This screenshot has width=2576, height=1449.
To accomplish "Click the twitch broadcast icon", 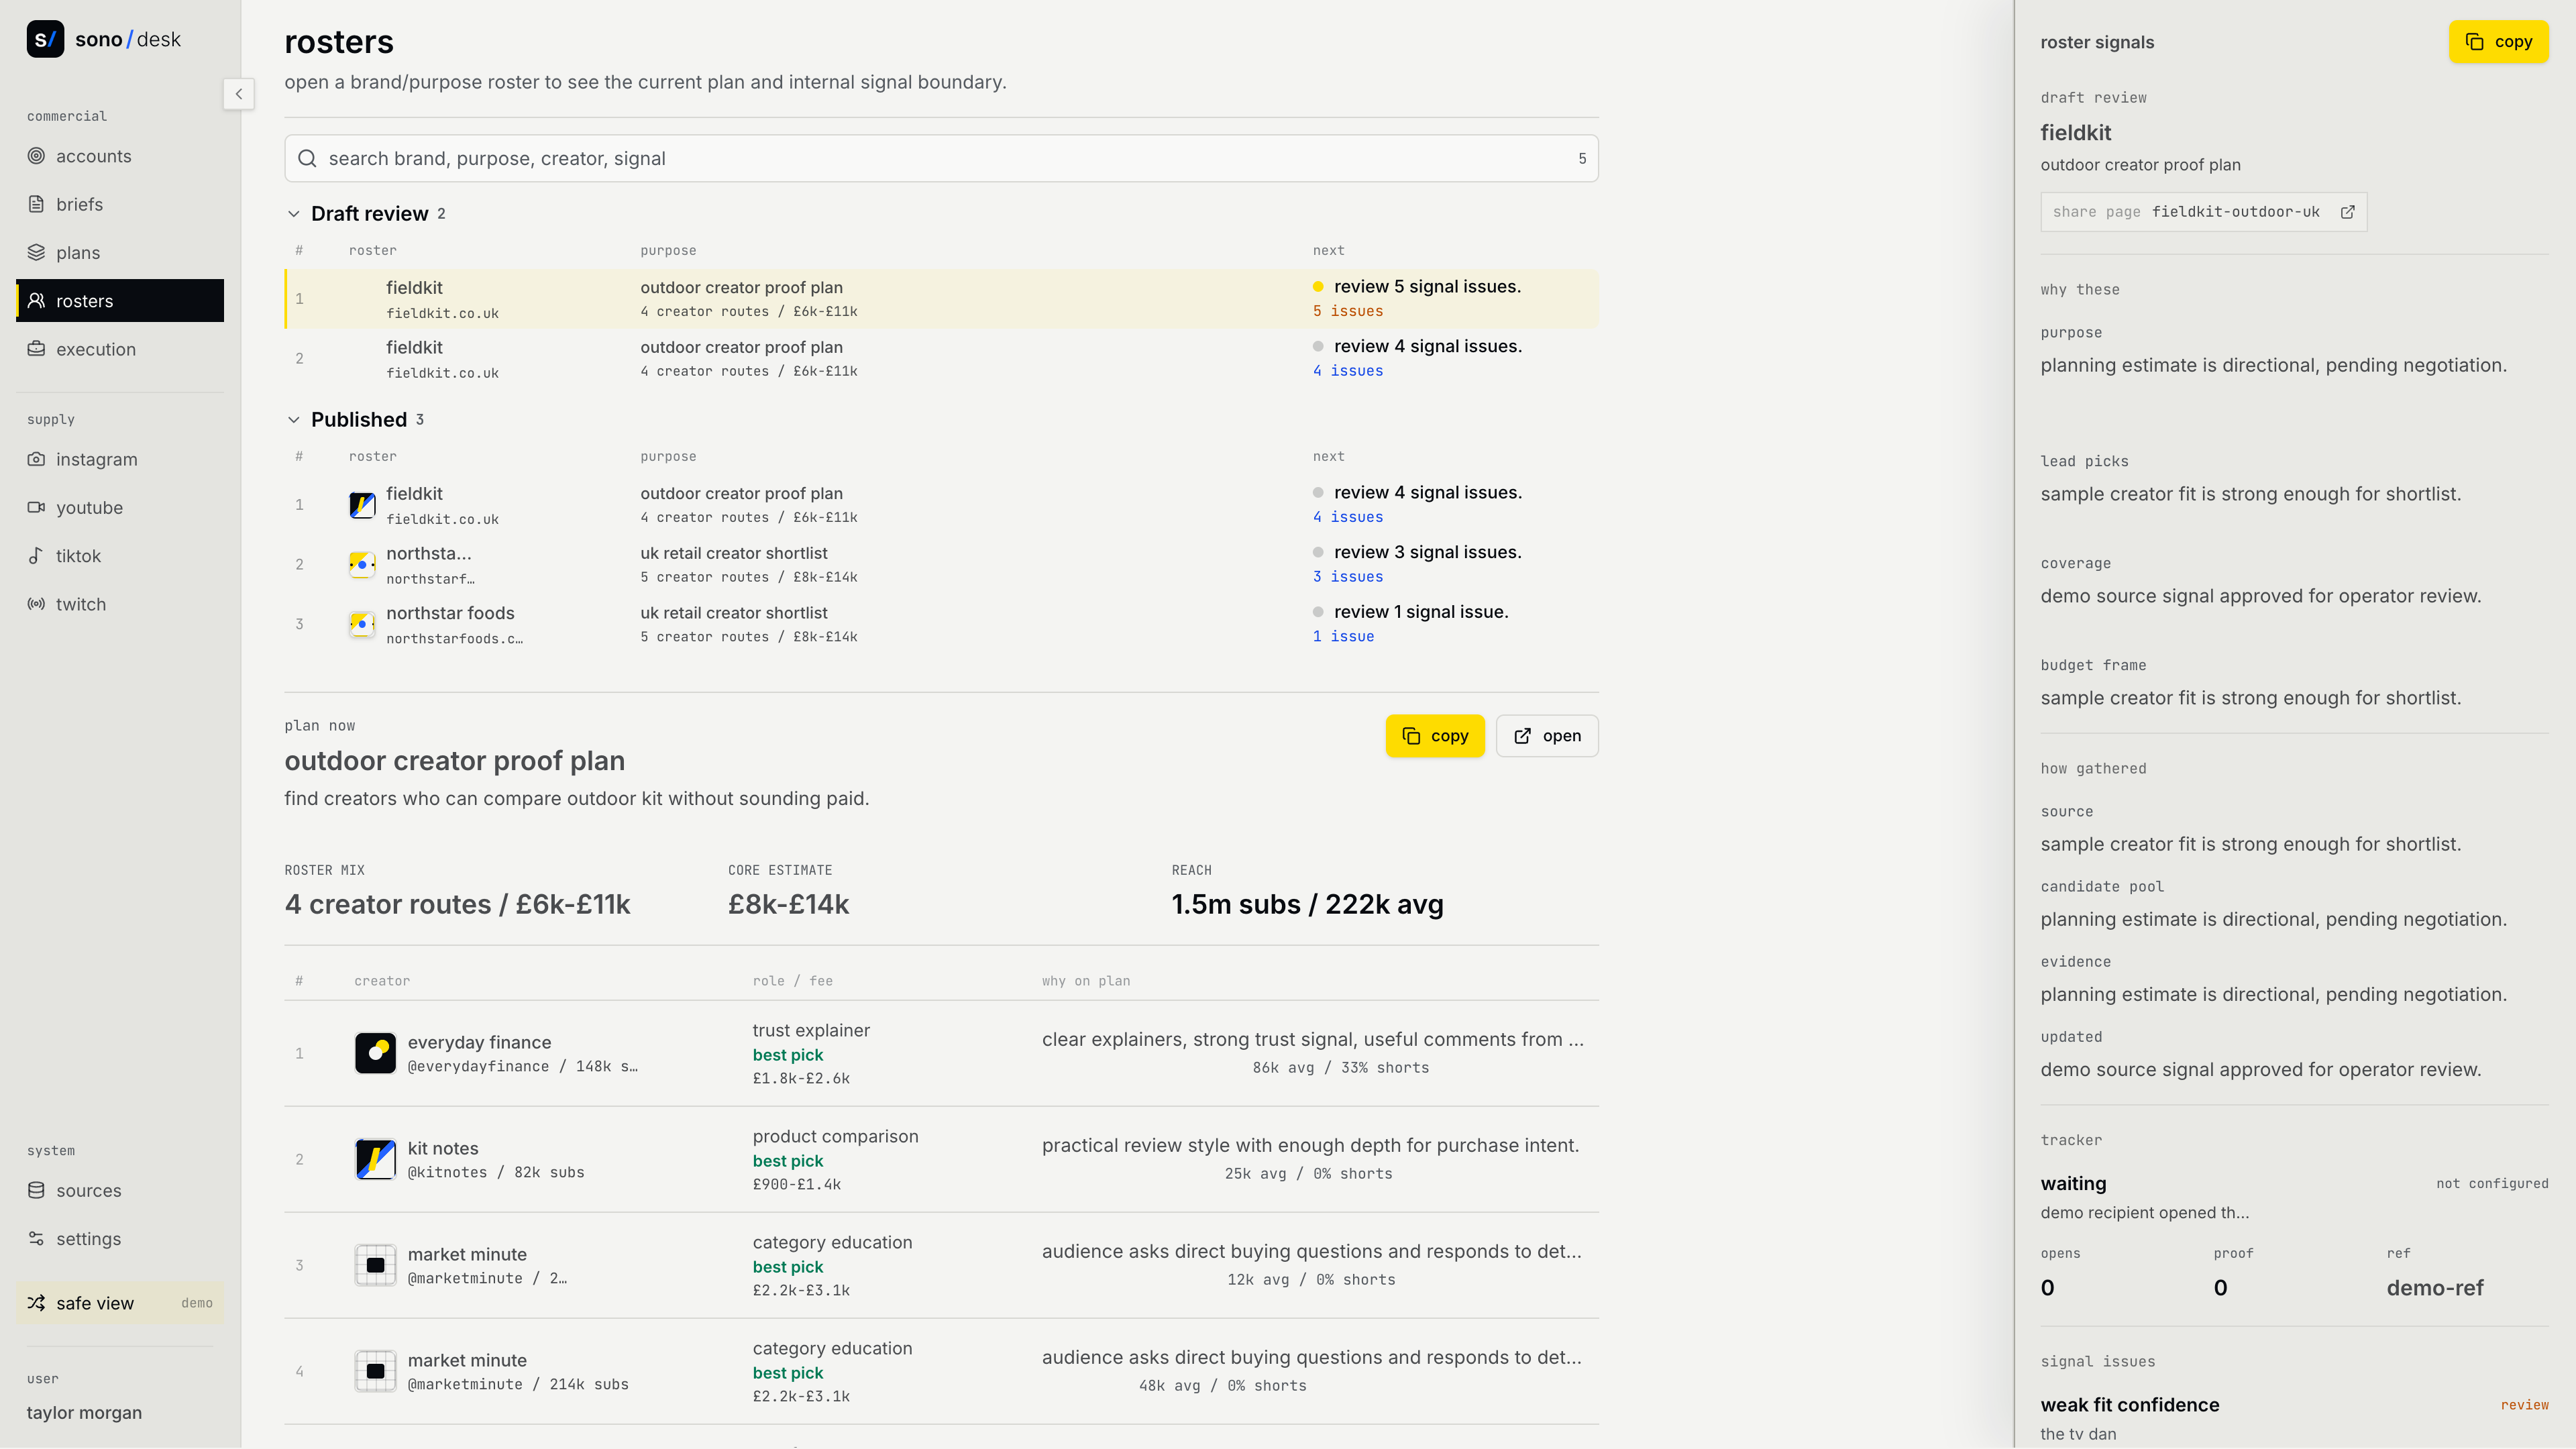I will click(36, 604).
